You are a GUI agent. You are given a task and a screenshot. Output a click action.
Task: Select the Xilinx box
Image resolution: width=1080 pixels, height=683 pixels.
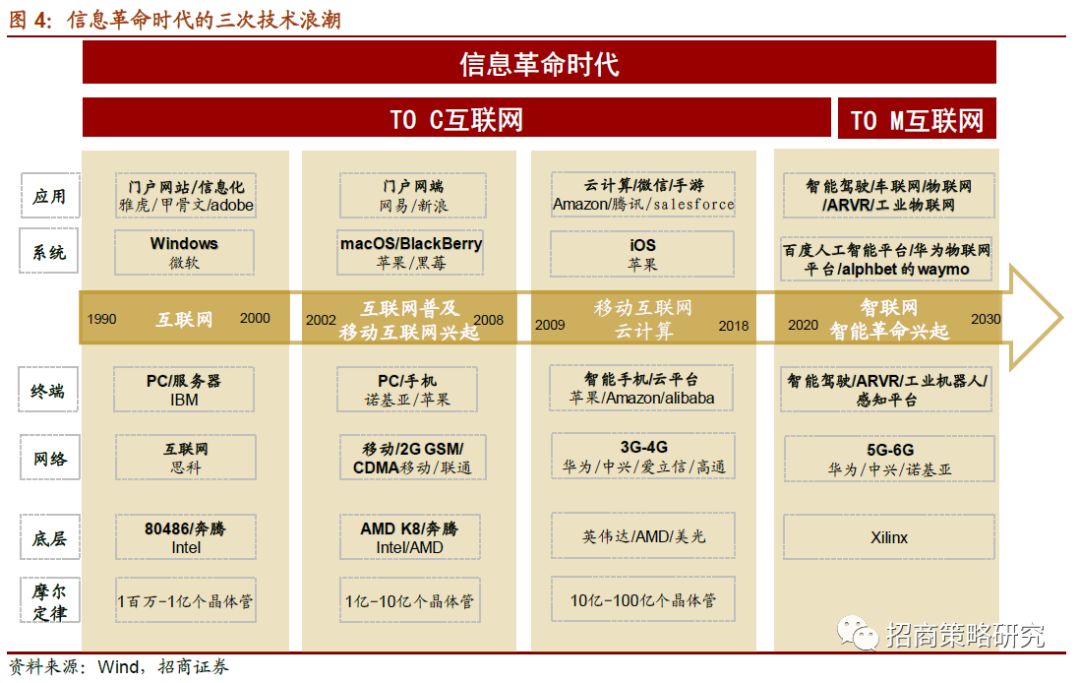888,537
